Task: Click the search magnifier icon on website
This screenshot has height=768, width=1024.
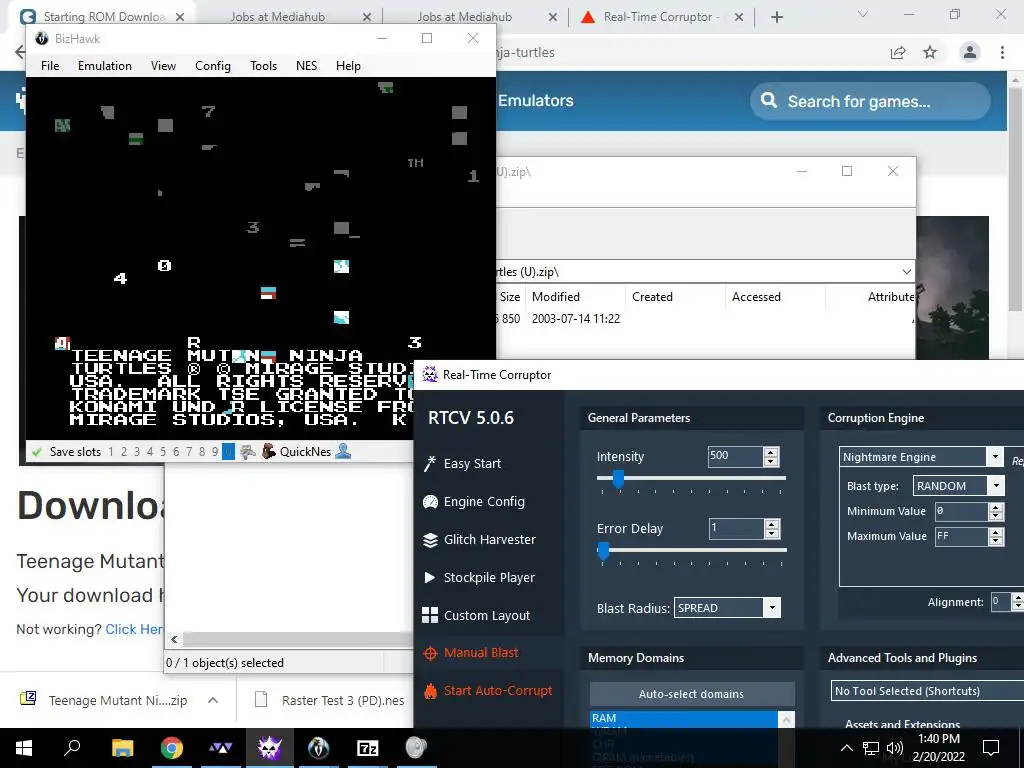Action: click(x=769, y=101)
